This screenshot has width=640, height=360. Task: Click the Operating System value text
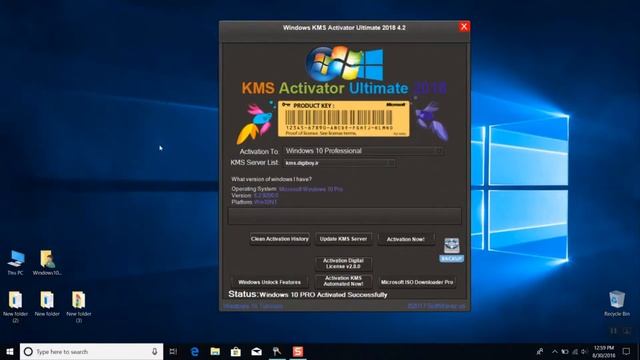pyautogui.click(x=311, y=189)
